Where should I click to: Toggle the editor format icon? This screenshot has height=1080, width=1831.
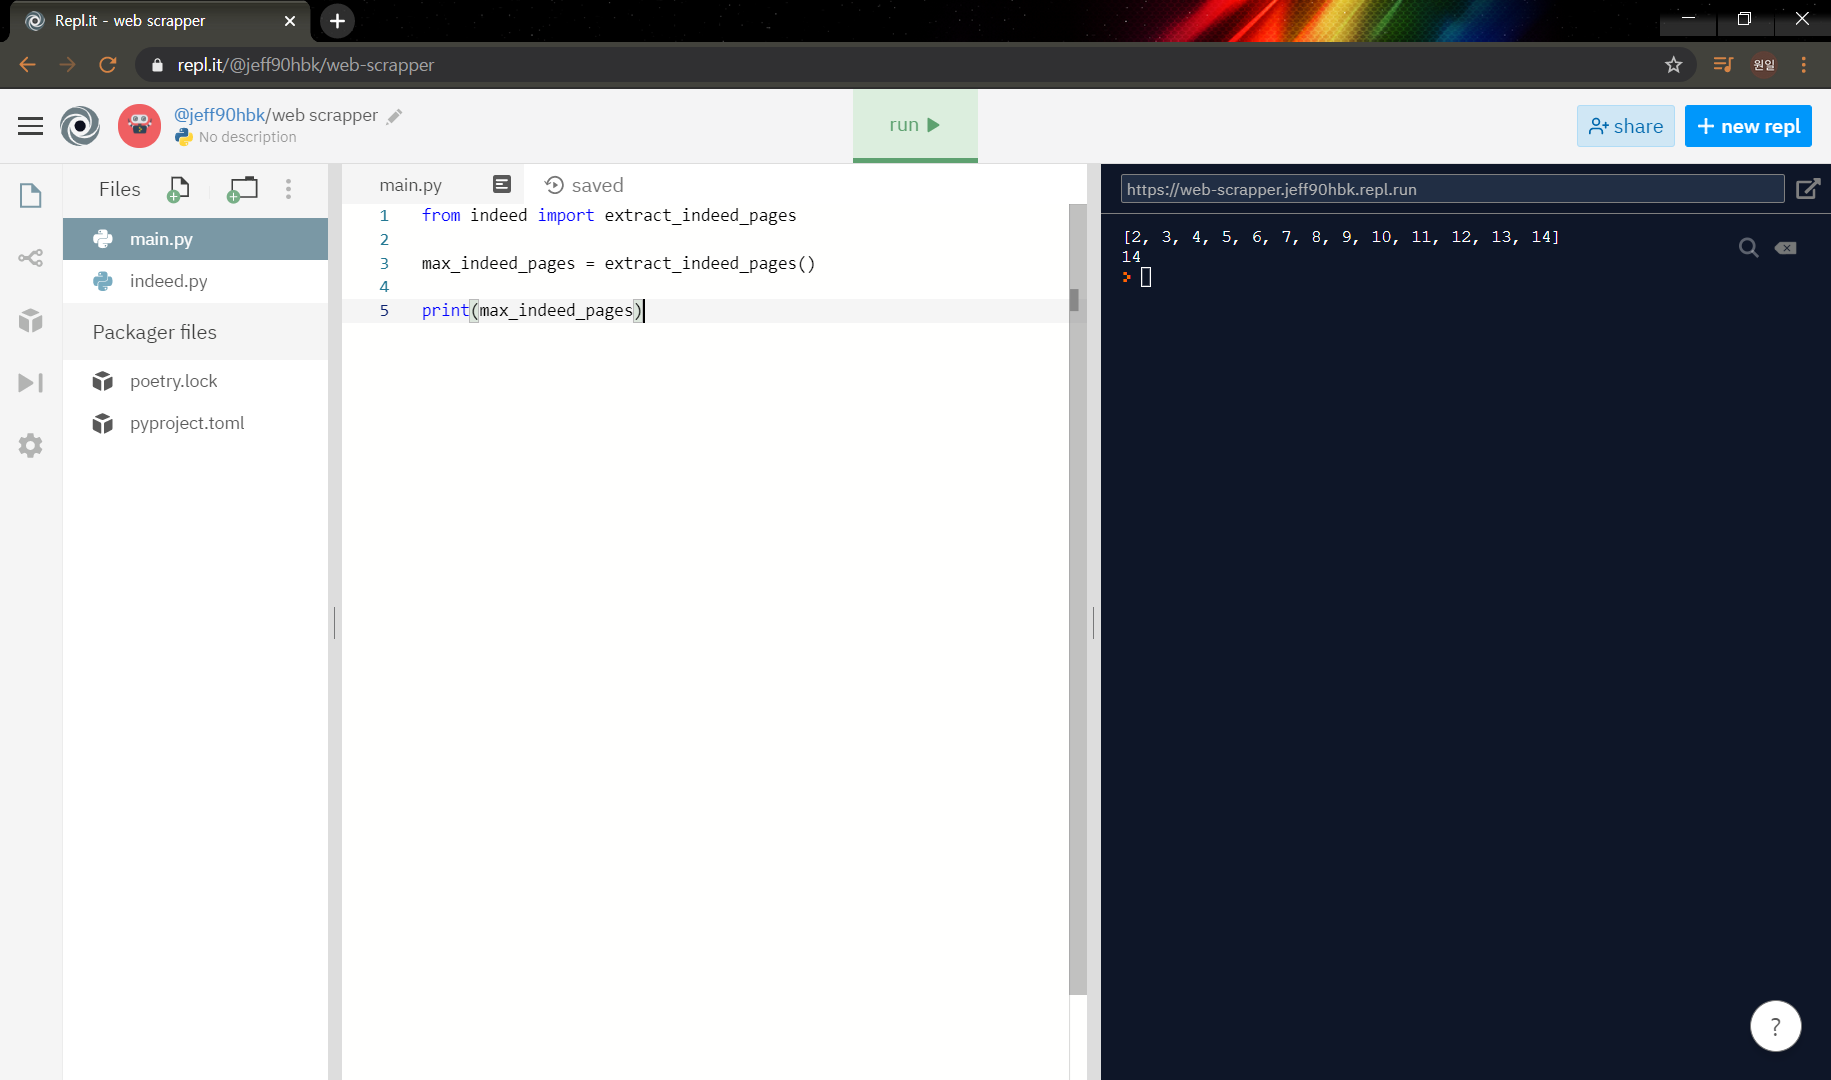502,184
